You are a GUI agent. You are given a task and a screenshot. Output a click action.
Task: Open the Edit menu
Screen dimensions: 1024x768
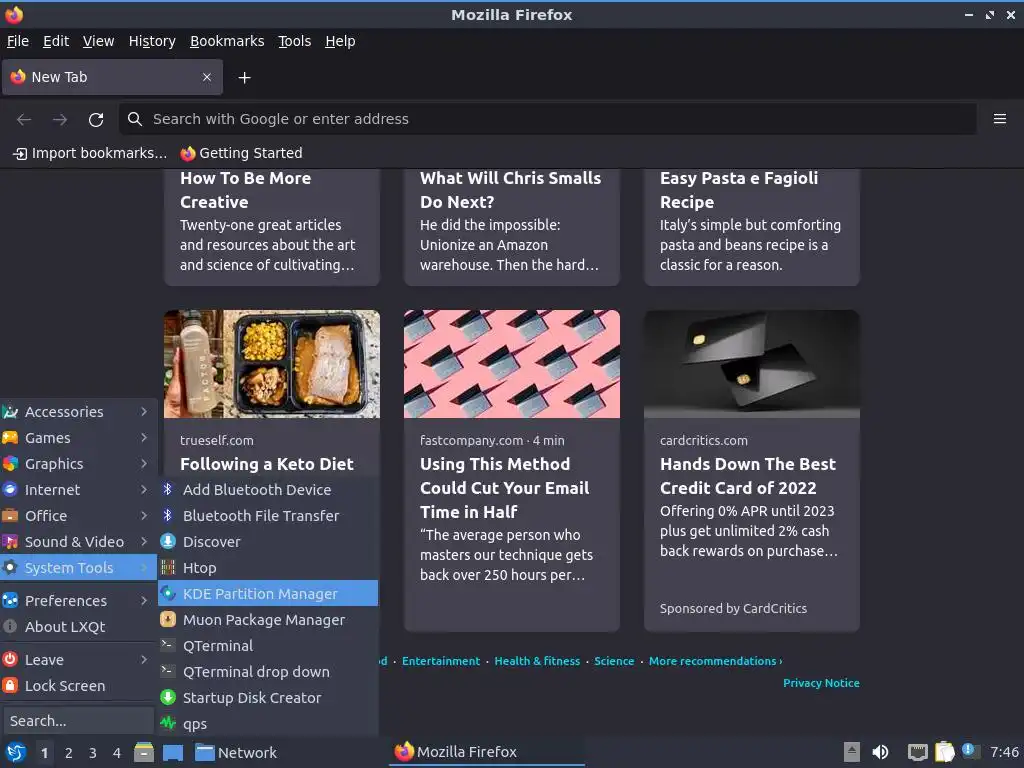56,41
